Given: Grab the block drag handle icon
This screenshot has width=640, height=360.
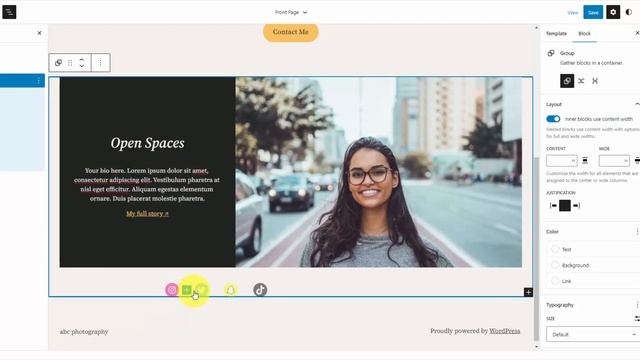Looking at the screenshot, I should [70, 63].
